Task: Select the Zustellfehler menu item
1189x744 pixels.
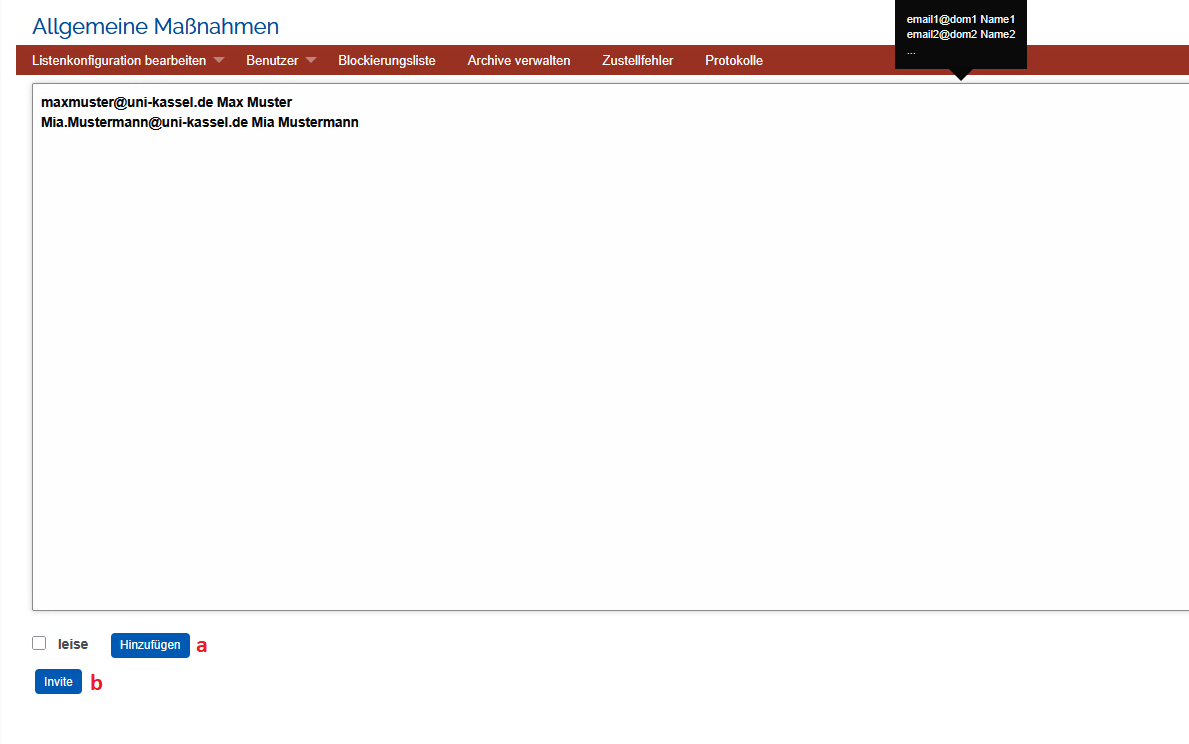Action: tap(637, 61)
